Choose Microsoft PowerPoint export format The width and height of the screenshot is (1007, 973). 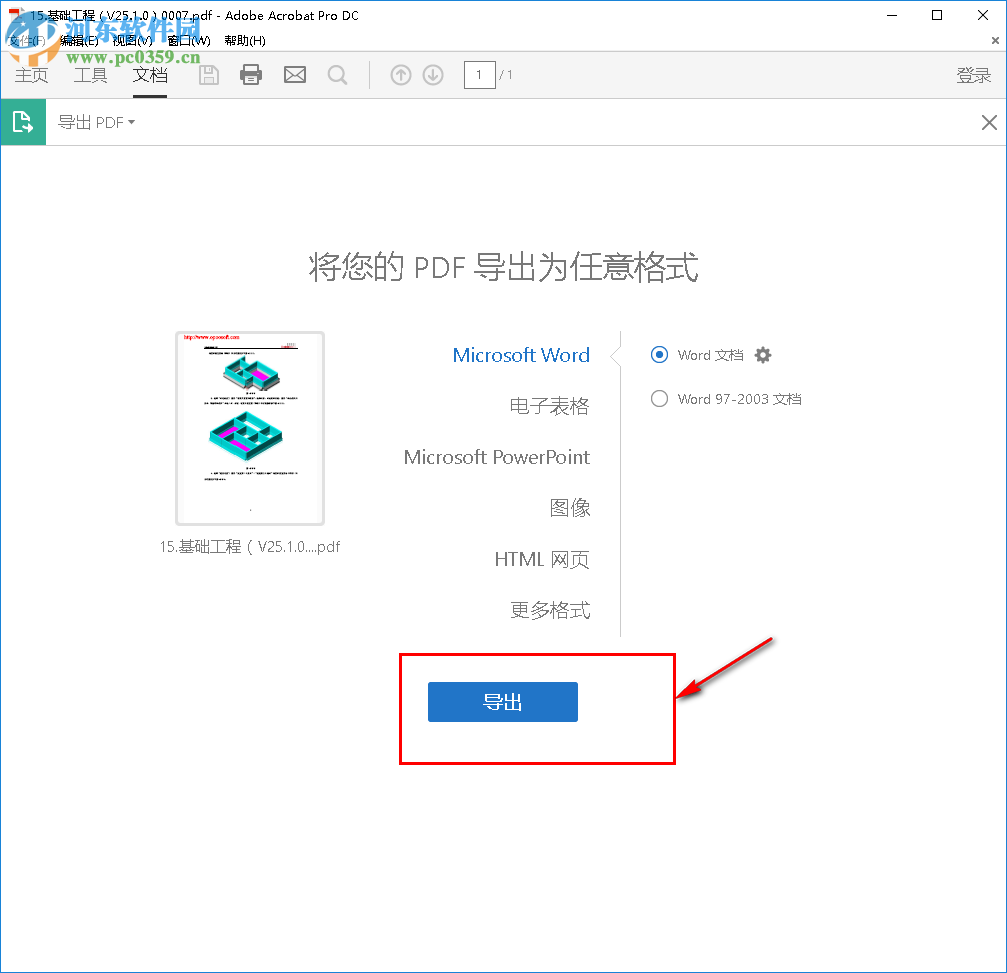pos(496,457)
